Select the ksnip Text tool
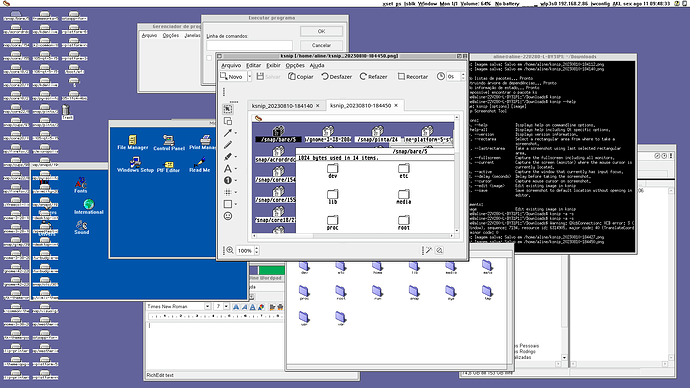 (228, 168)
